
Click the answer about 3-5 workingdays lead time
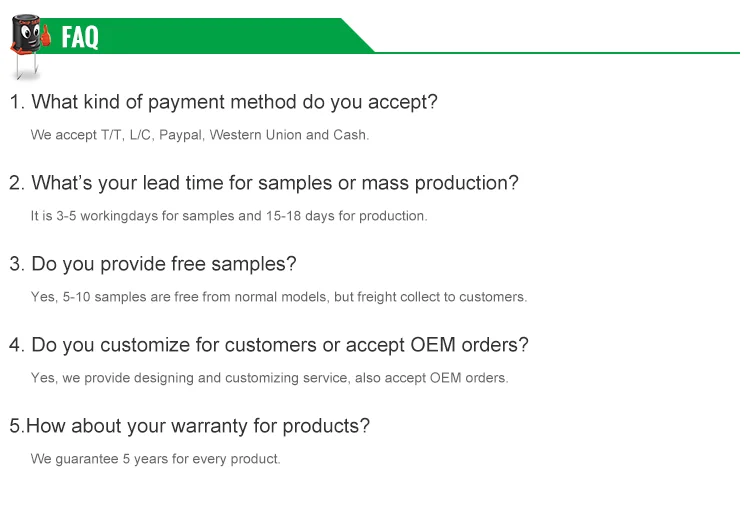coord(229,215)
